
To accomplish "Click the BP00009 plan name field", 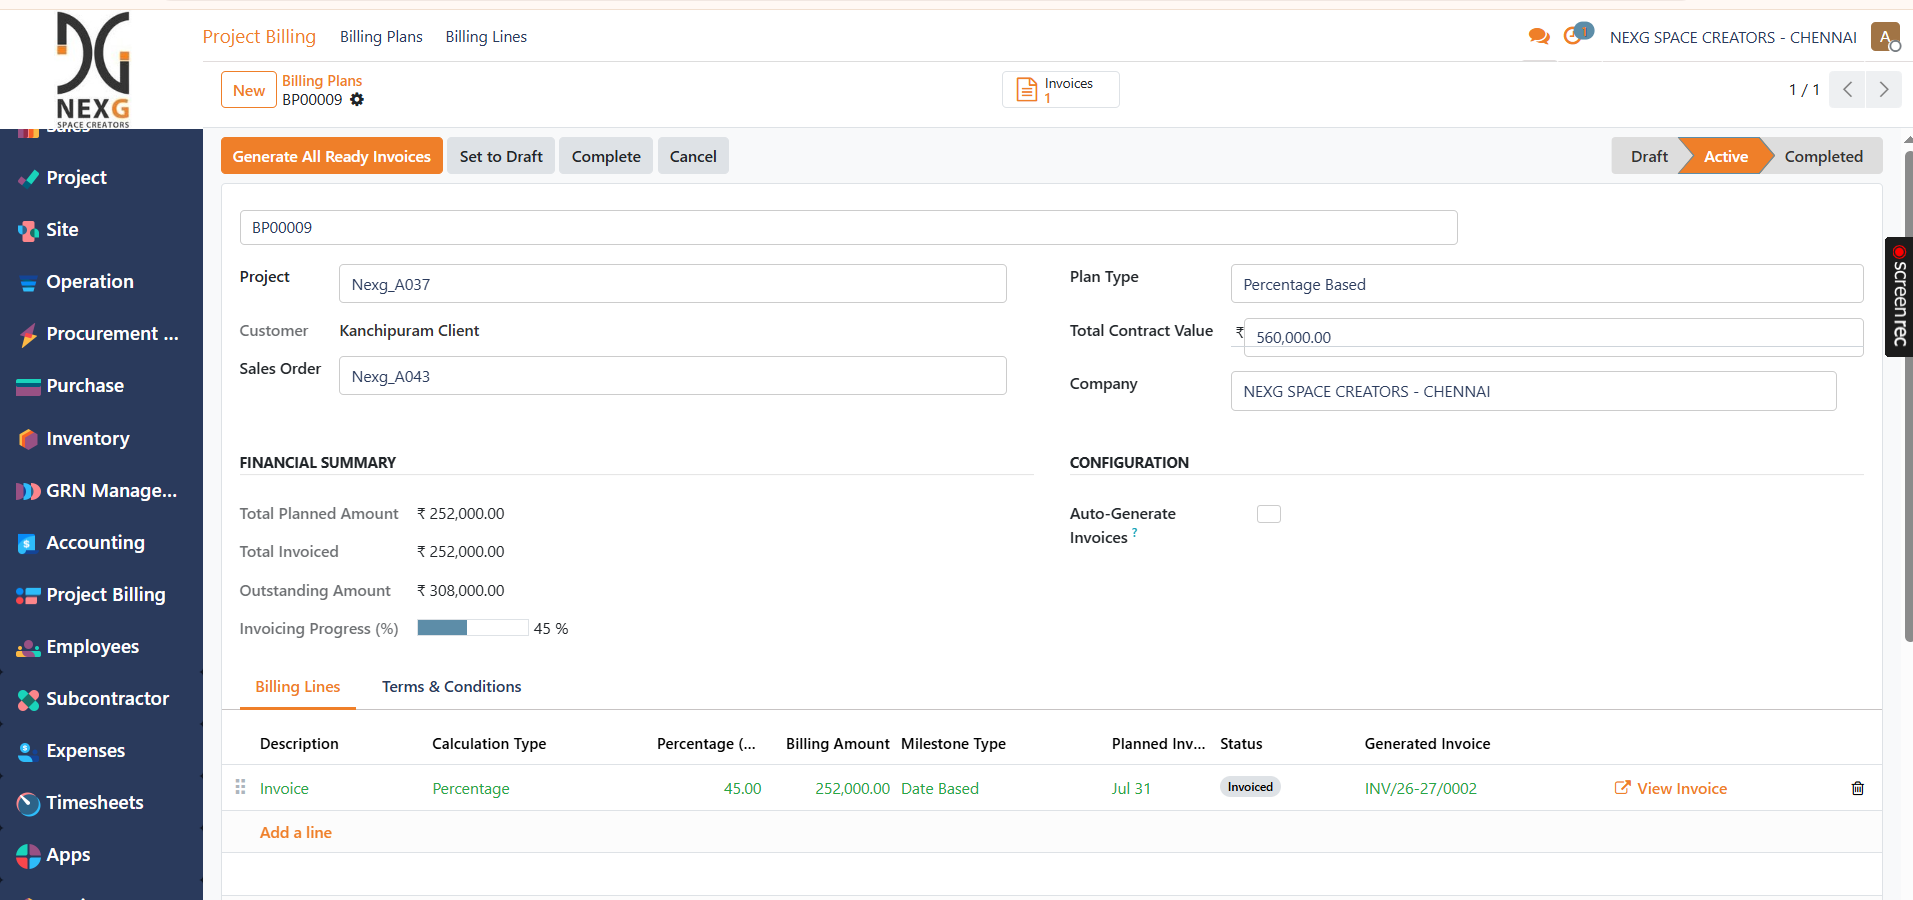I will [848, 227].
